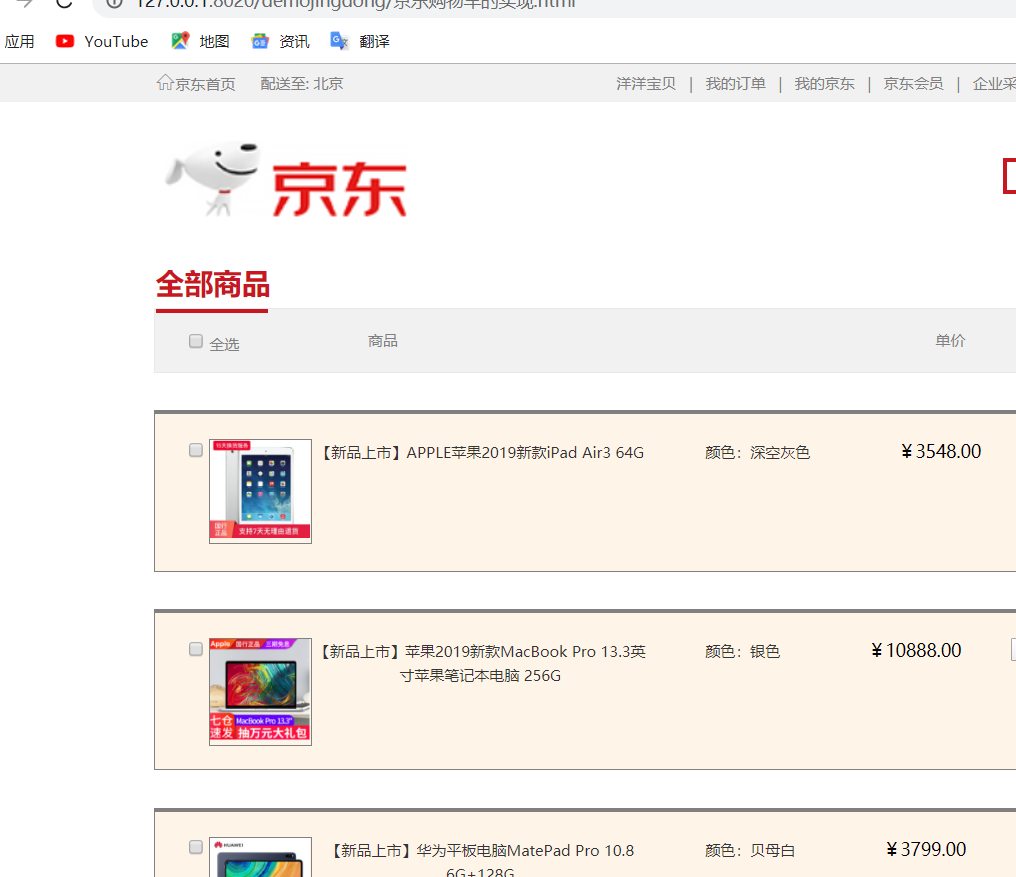The image size is (1016, 877).
Task: Go to 京东首页 home link
Action: click(x=196, y=84)
